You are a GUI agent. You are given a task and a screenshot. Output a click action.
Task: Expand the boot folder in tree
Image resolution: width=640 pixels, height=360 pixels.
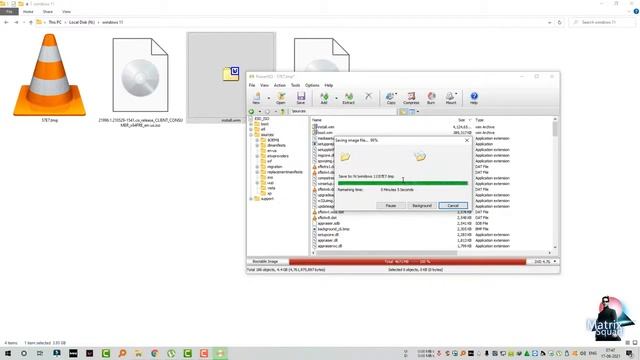(251, 124)
